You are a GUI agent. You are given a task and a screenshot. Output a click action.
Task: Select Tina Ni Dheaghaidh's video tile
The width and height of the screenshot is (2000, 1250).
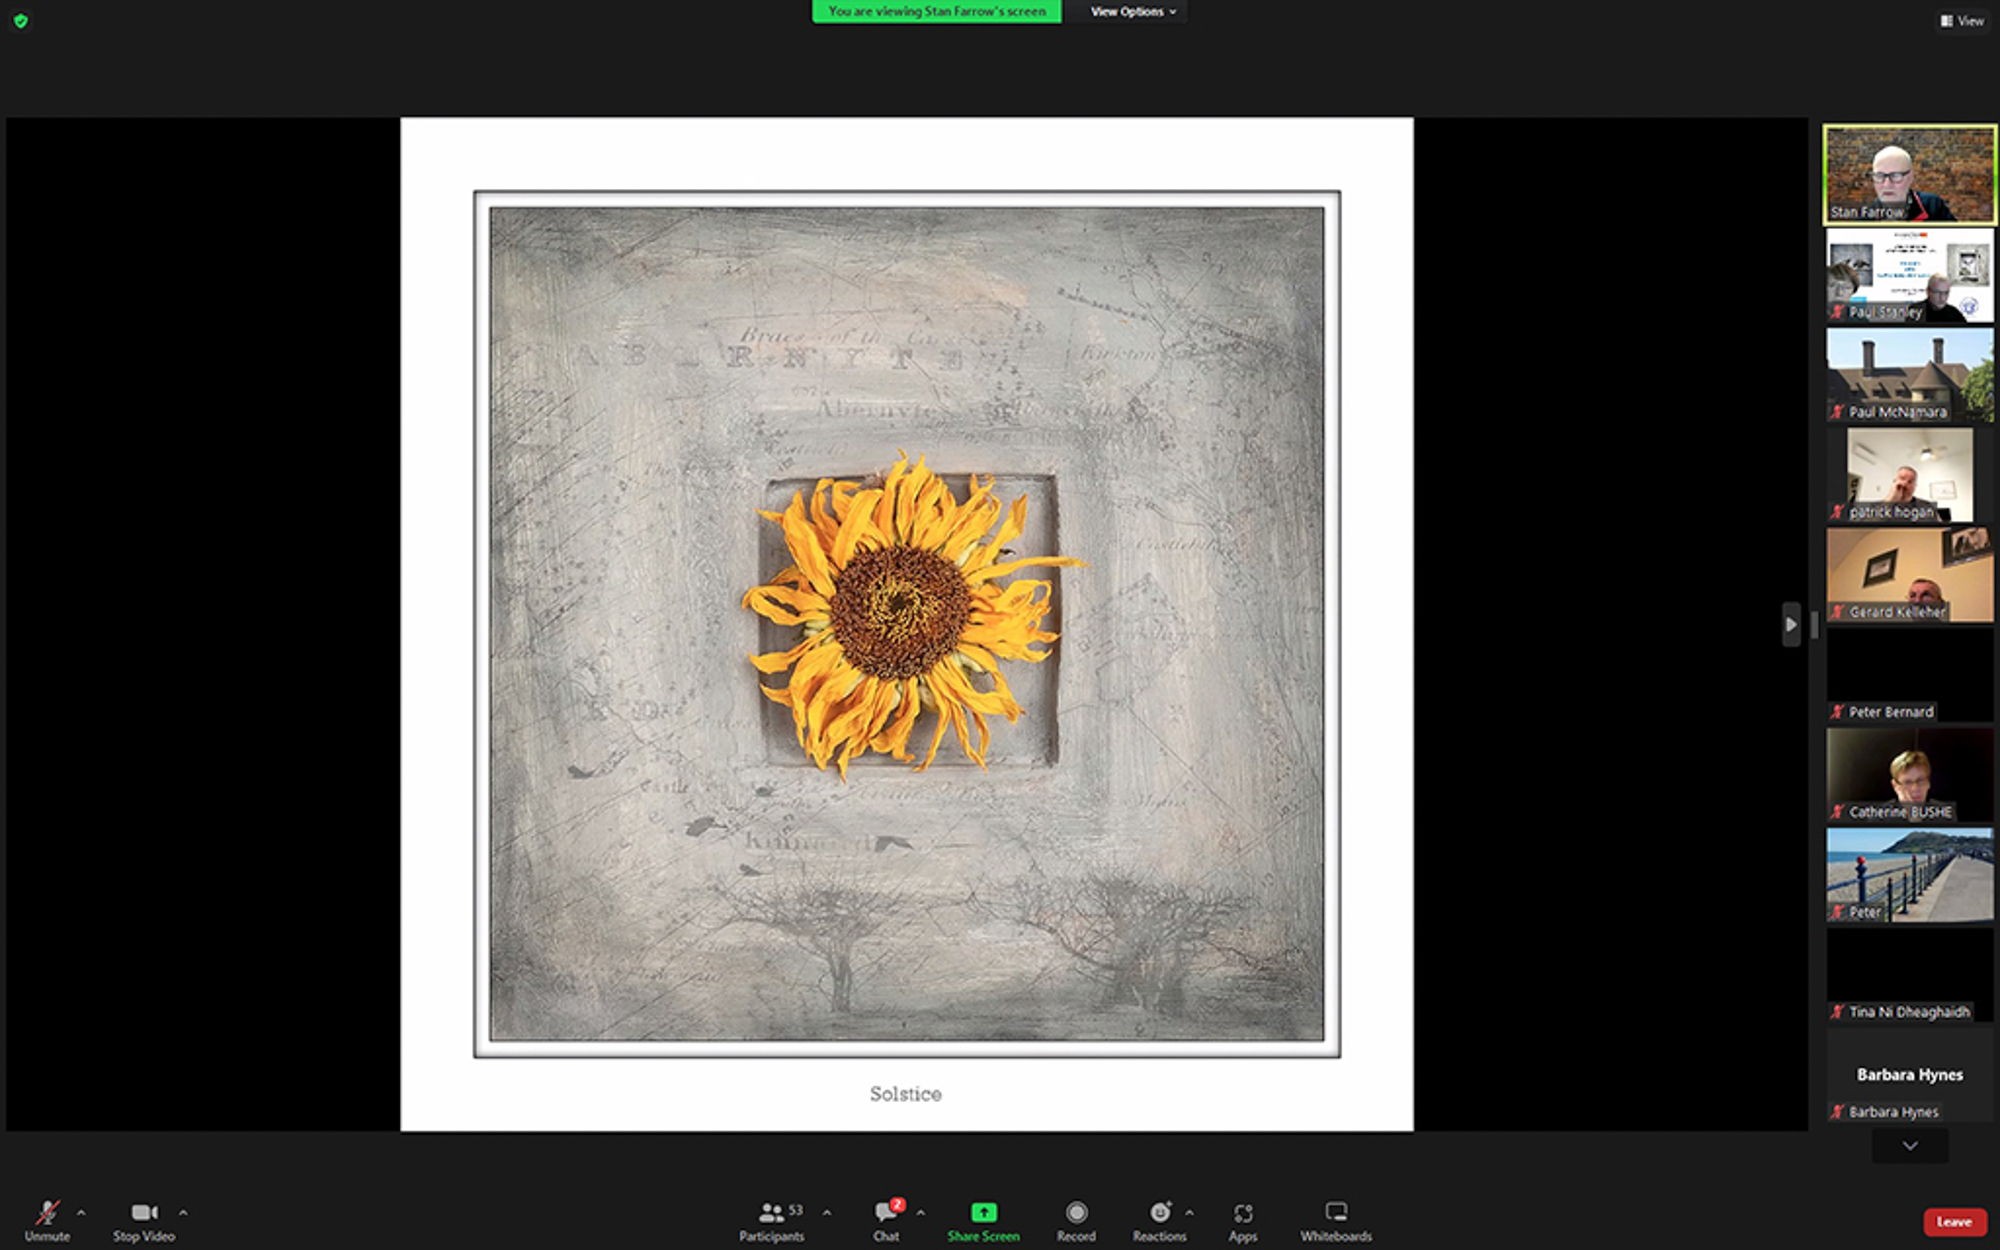(x=1909, y=975)
